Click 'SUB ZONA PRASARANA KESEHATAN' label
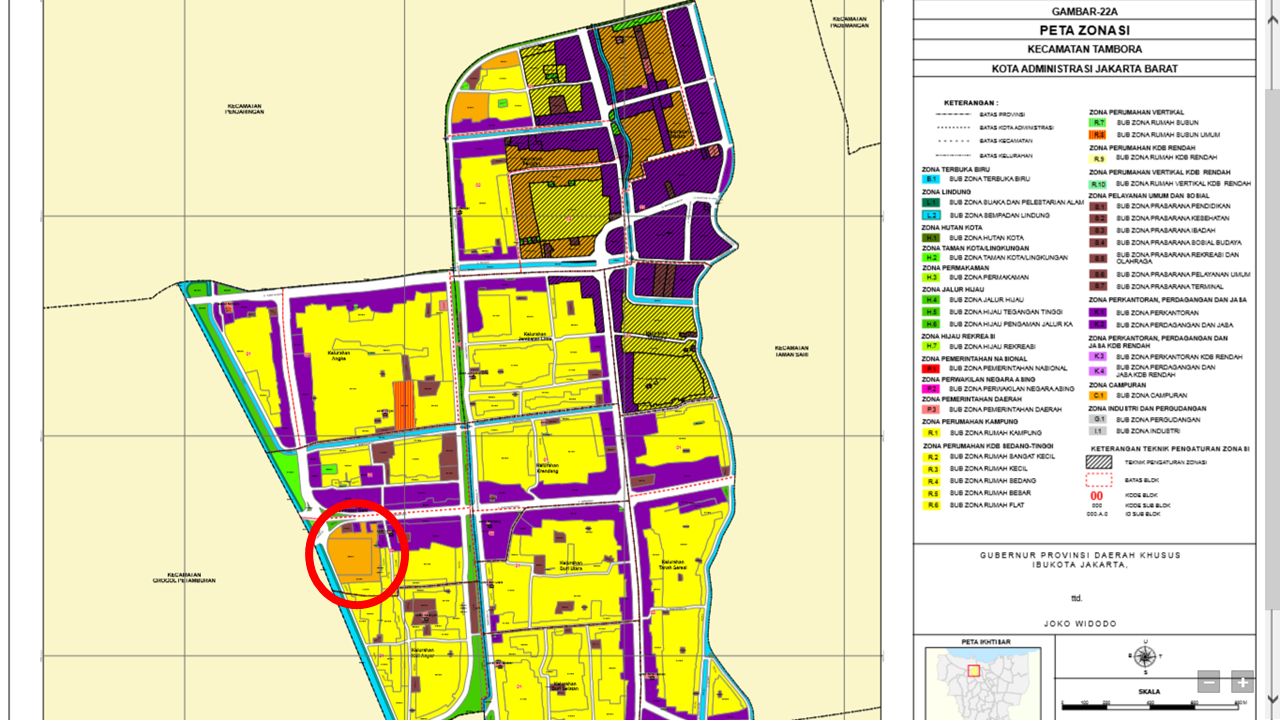The image size is (1280, 720). 1173,218
